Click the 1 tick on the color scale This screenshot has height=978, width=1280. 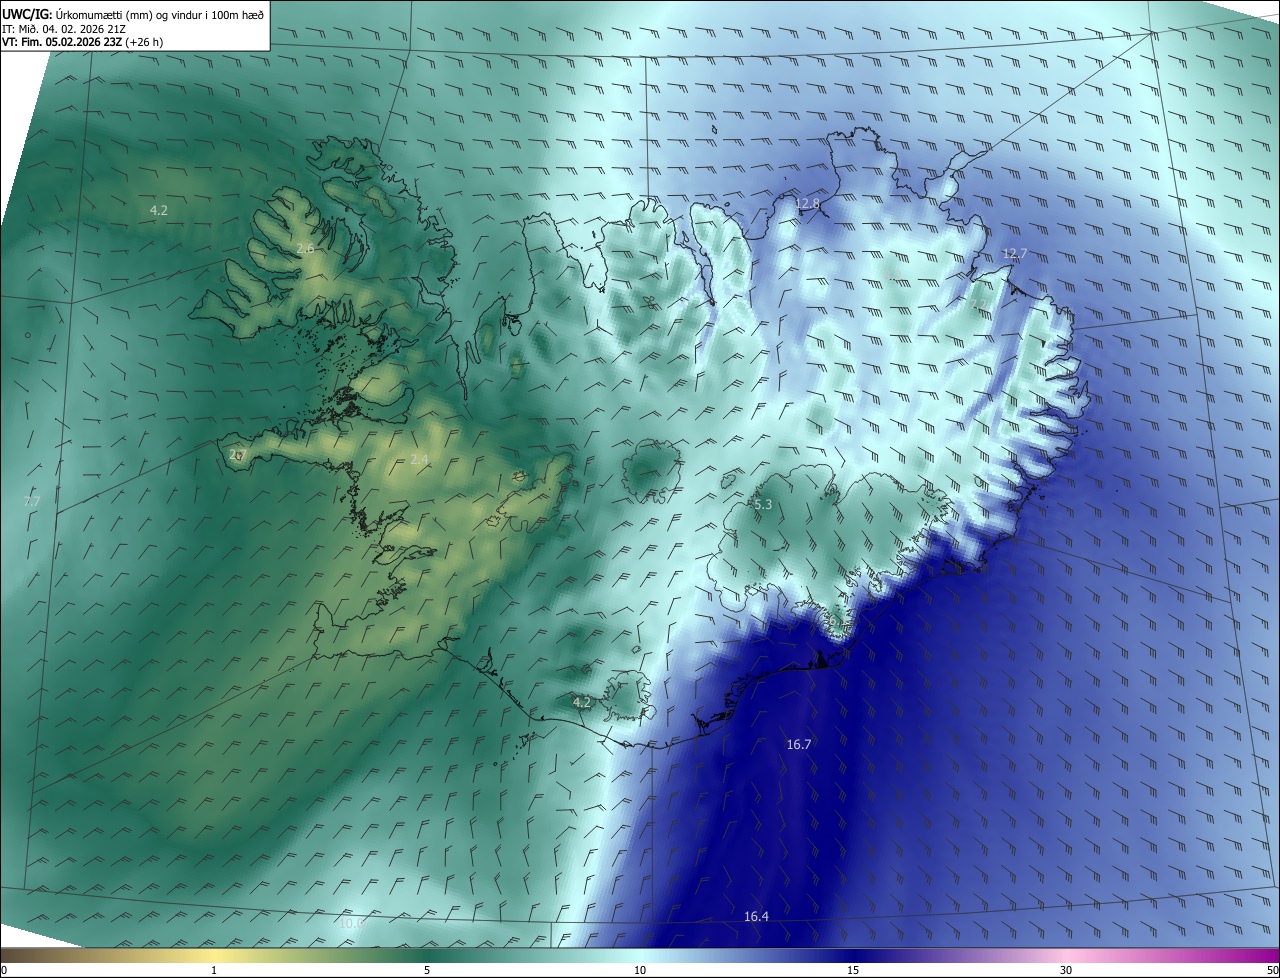pyautogui.click(x=214, y=970)
